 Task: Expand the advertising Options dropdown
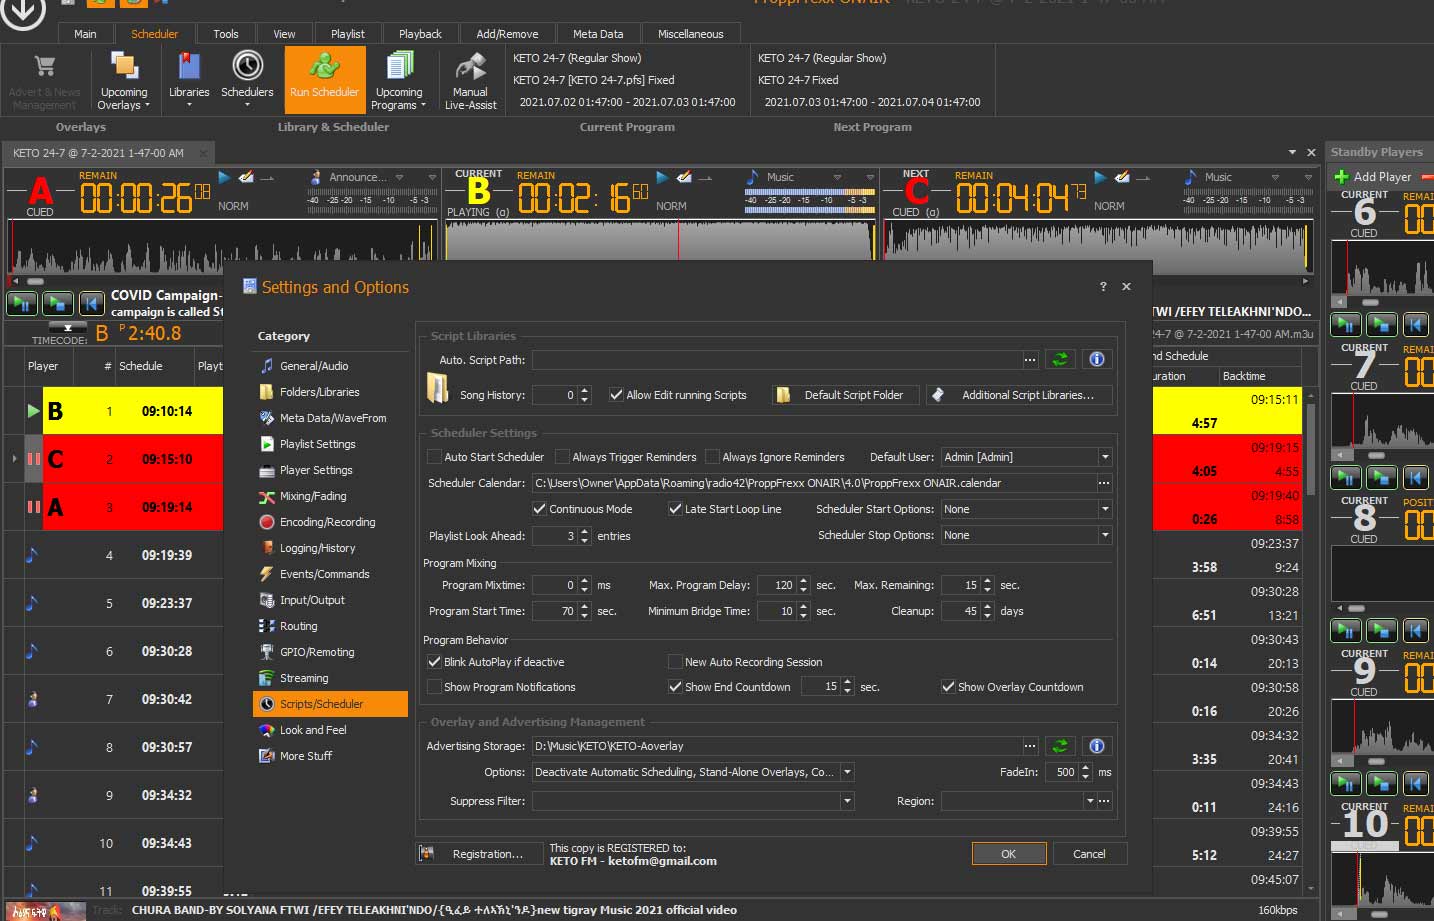coord(847,772)
